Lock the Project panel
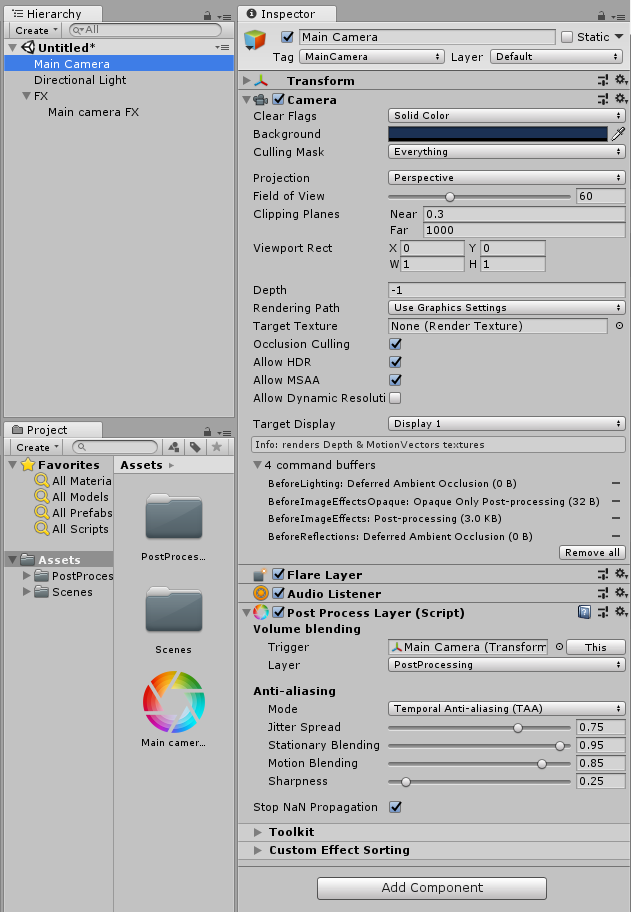This screenshot has height=912, width=631. [208, 432]
